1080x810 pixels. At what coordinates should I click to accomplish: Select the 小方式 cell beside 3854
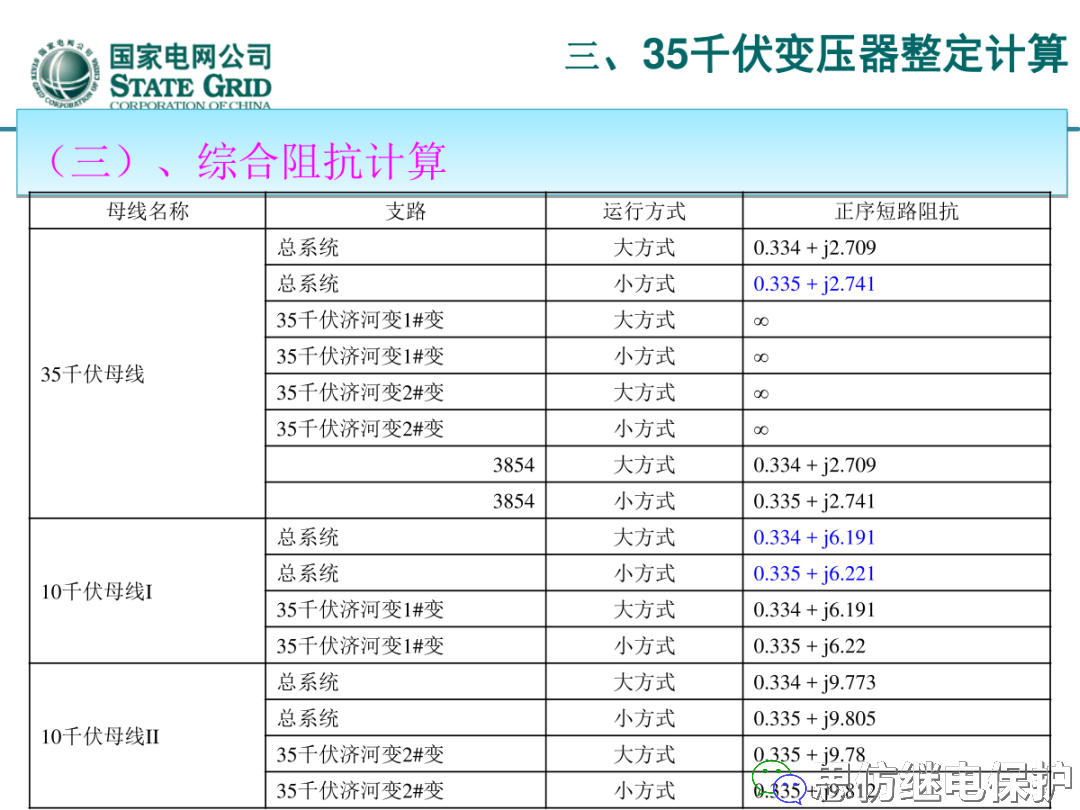point(643,500)
